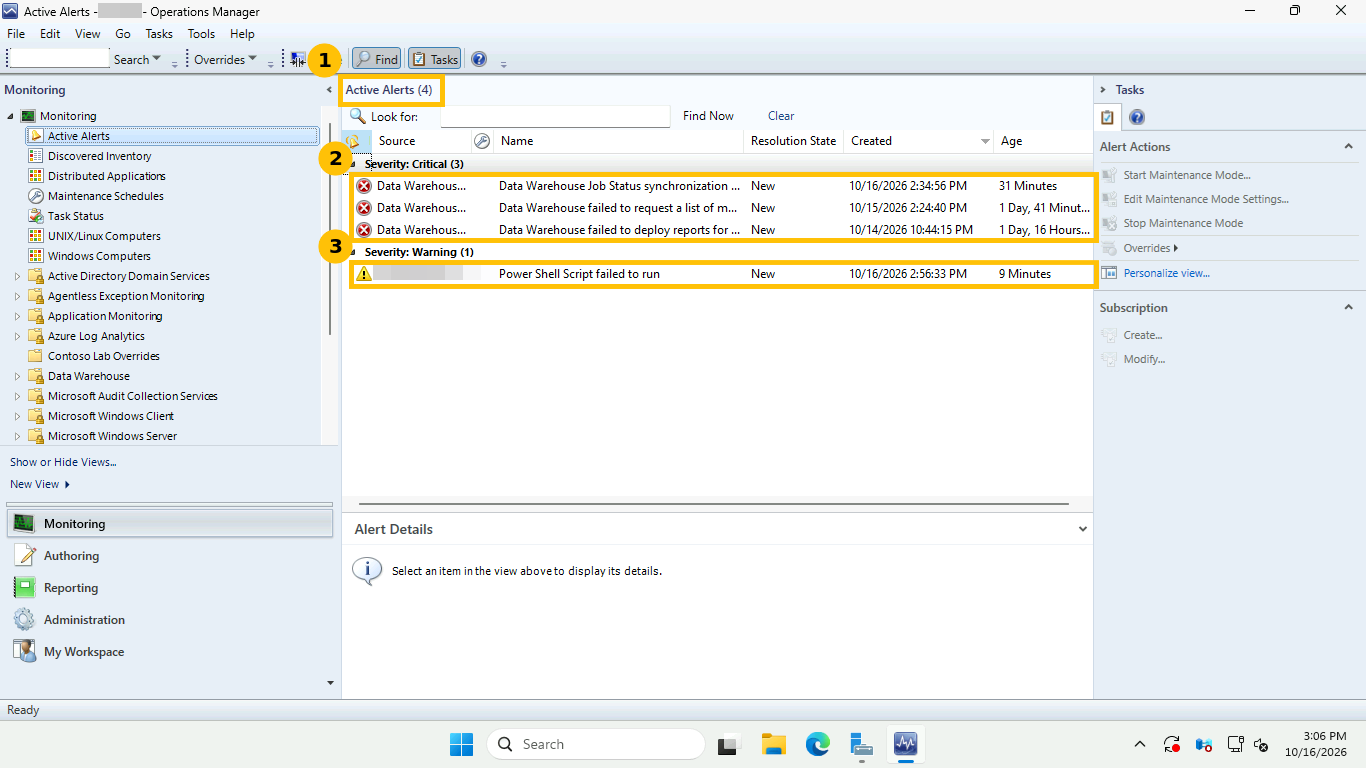This screenshot has height=768, width=1366.
Task: Click the critical icon of the Job Status synchronization alert
Action: (364, 186)
